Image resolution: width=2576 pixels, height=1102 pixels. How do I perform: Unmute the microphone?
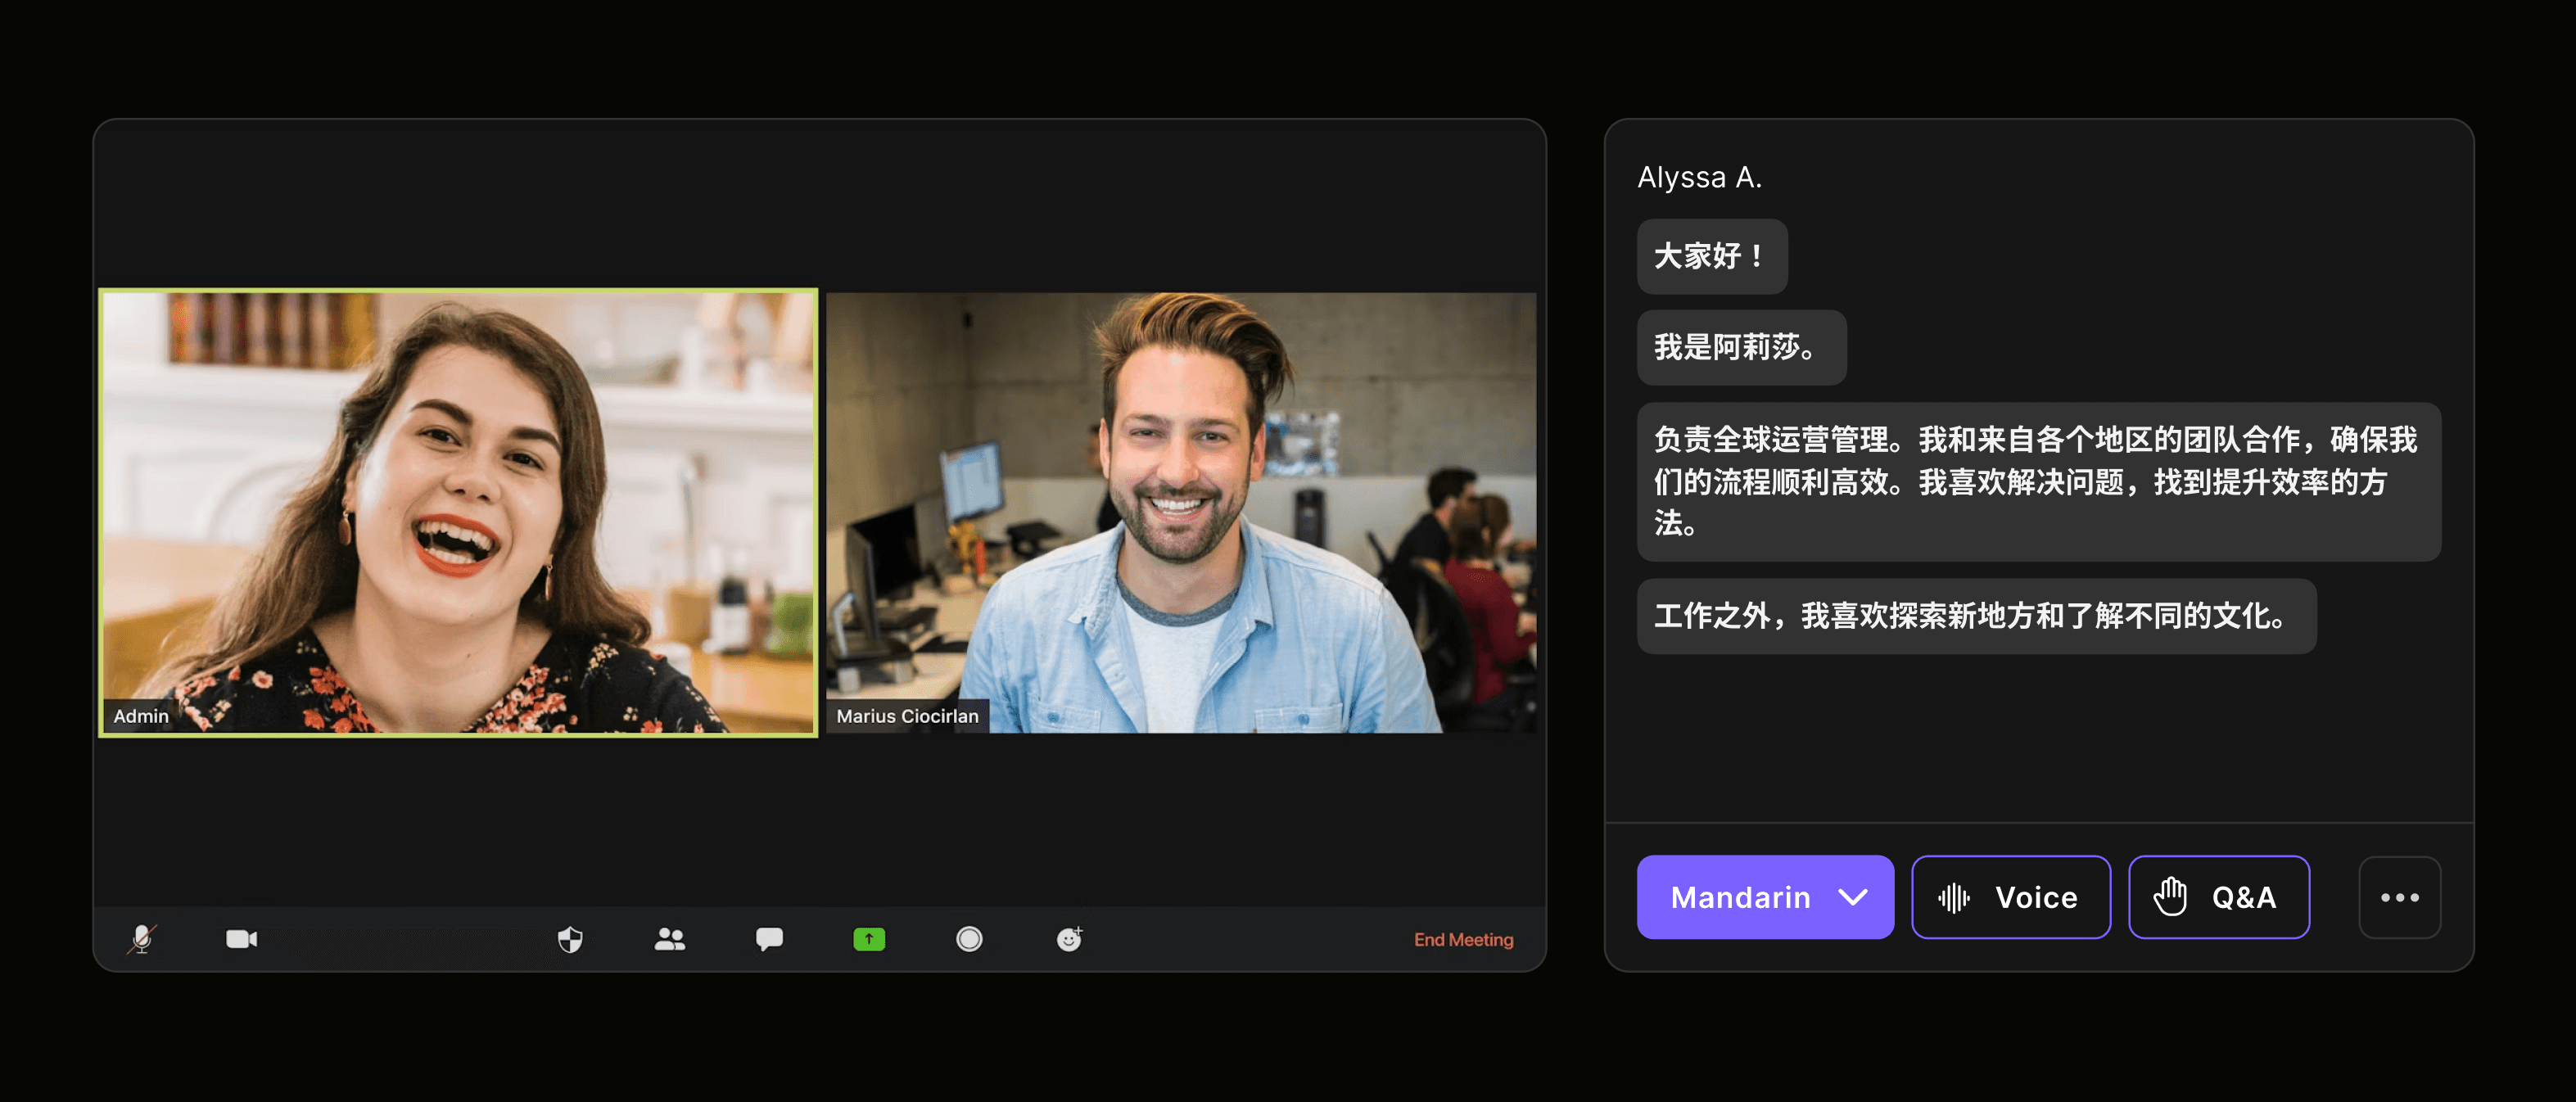coord(141,938)
